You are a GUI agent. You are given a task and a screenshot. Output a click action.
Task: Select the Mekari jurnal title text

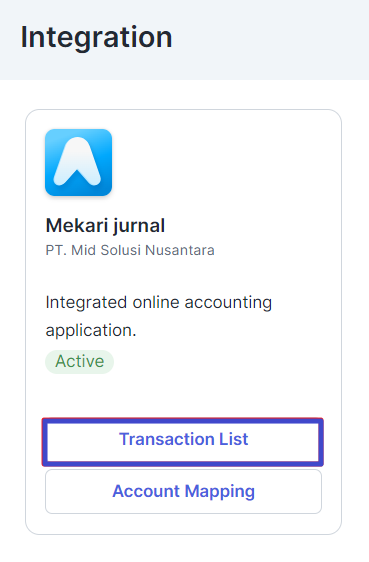coord(105,226)
